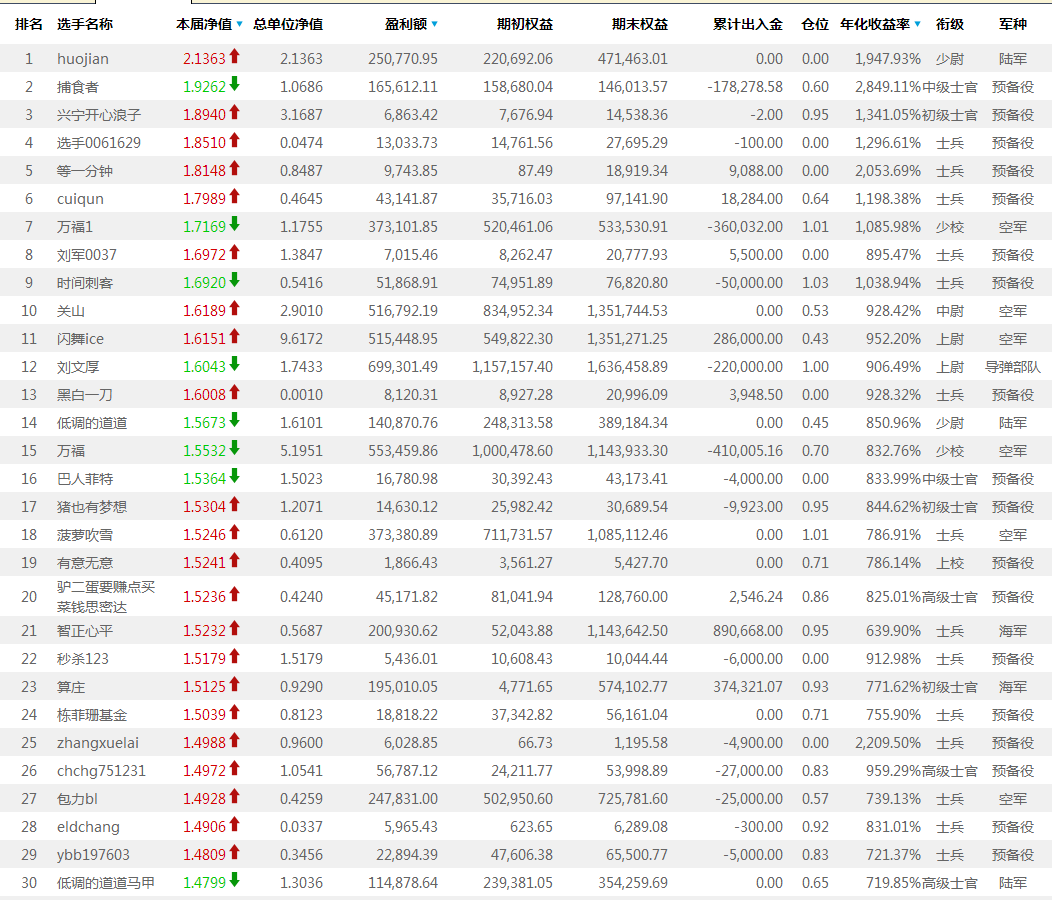Open player name cuiqun

click(81, 199)
